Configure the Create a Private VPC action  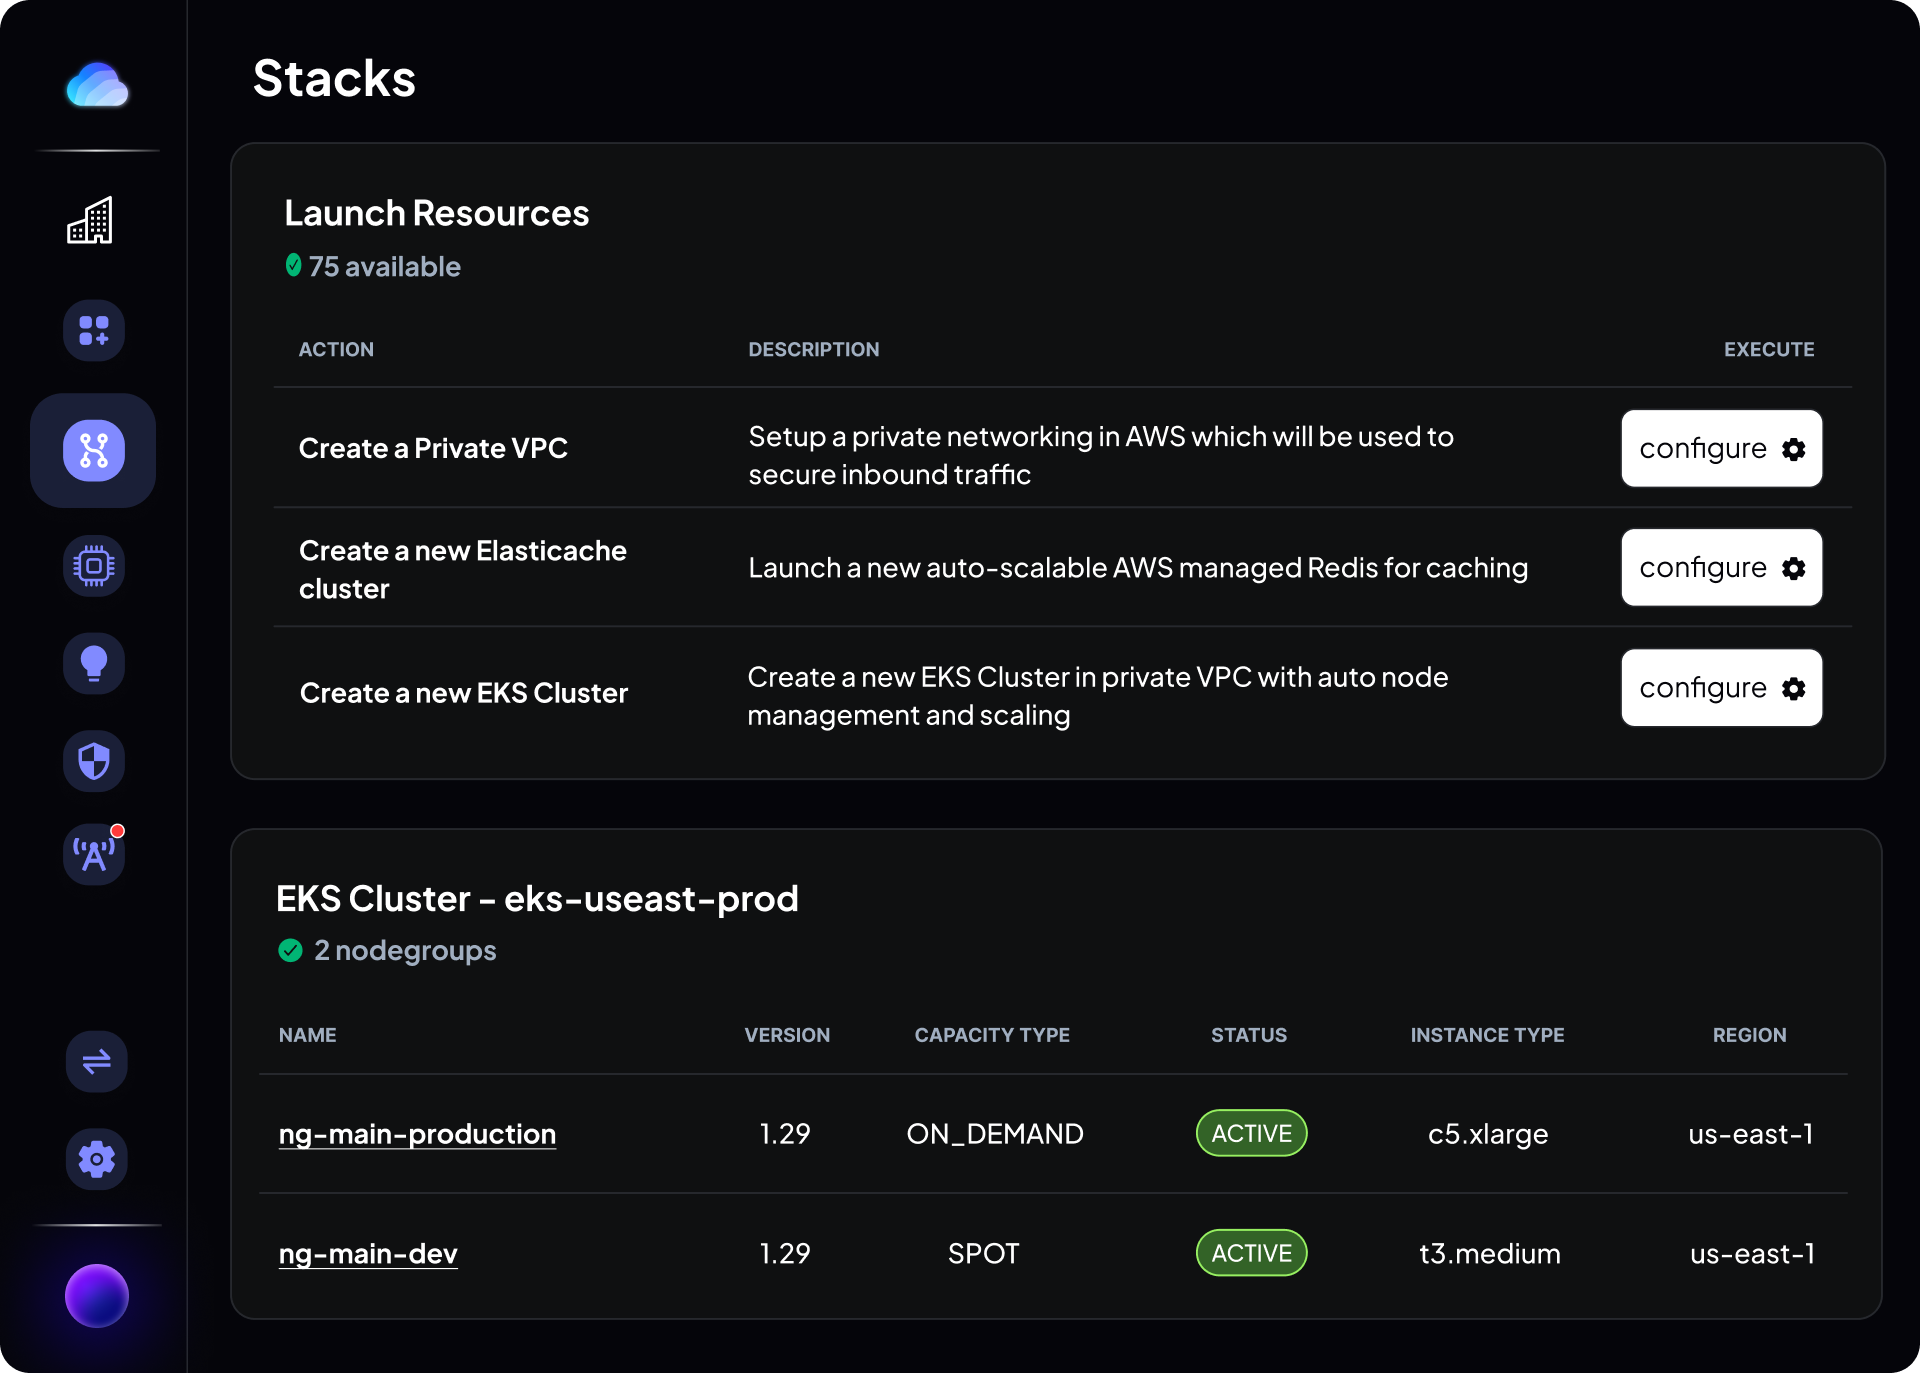(1721, 448)
